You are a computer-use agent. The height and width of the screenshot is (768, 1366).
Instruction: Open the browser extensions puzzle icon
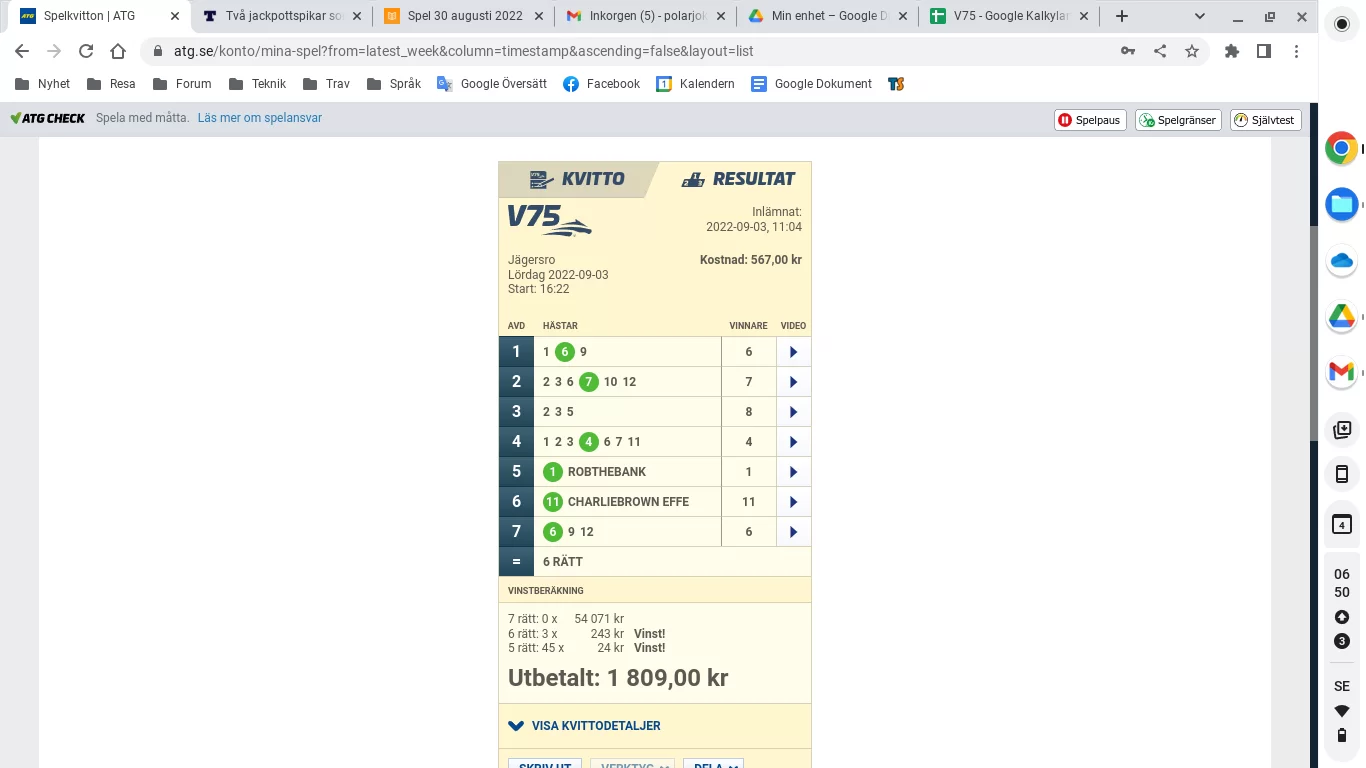(x=1232, y=50)
